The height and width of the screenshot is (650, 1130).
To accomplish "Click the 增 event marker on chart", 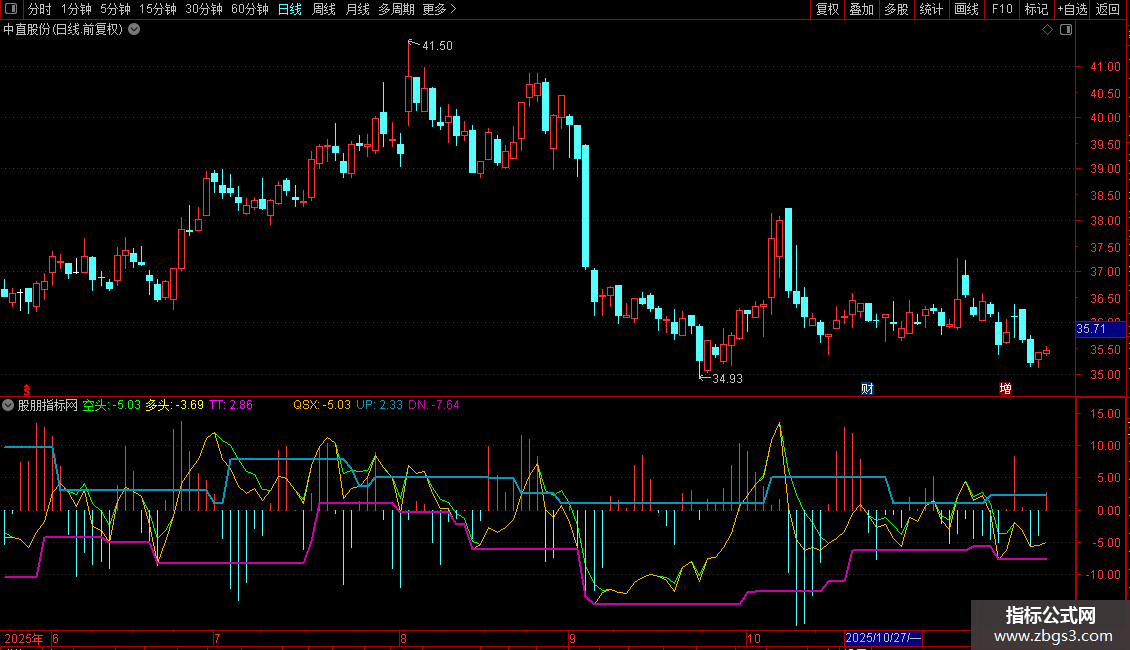I will pos(1005,388).
